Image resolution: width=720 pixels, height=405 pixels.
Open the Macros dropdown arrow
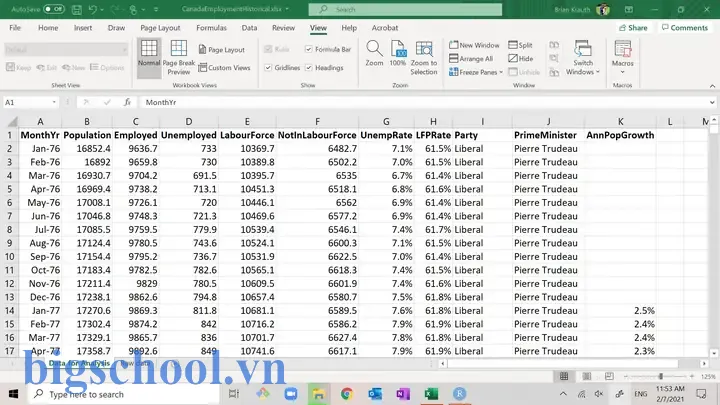[x=623, y=72]
